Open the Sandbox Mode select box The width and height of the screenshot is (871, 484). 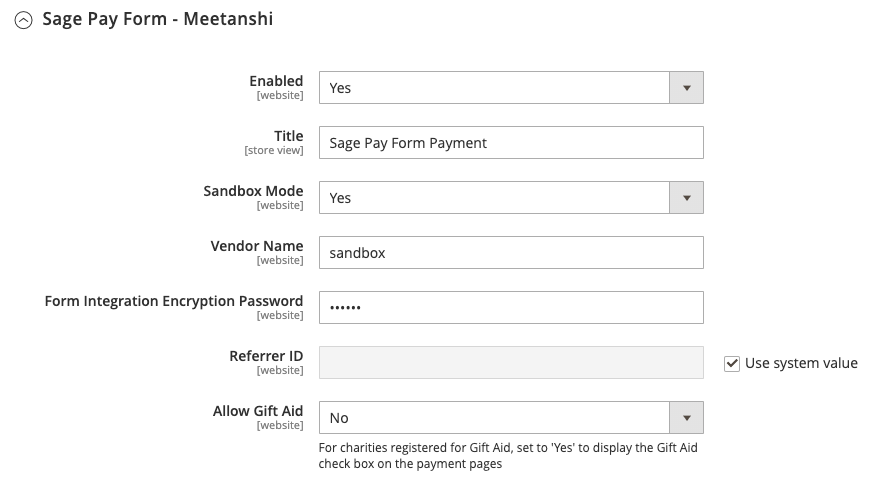click(511, 198)
